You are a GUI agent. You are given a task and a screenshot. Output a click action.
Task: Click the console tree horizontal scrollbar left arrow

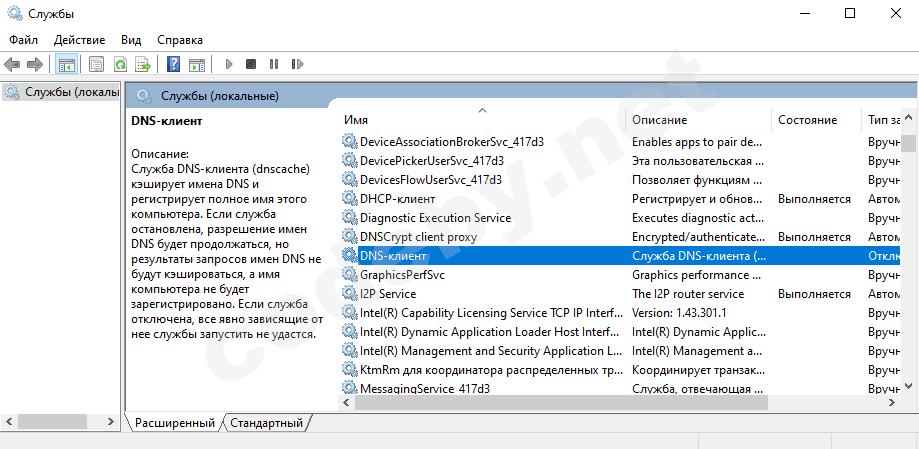[x=9, y=421]
